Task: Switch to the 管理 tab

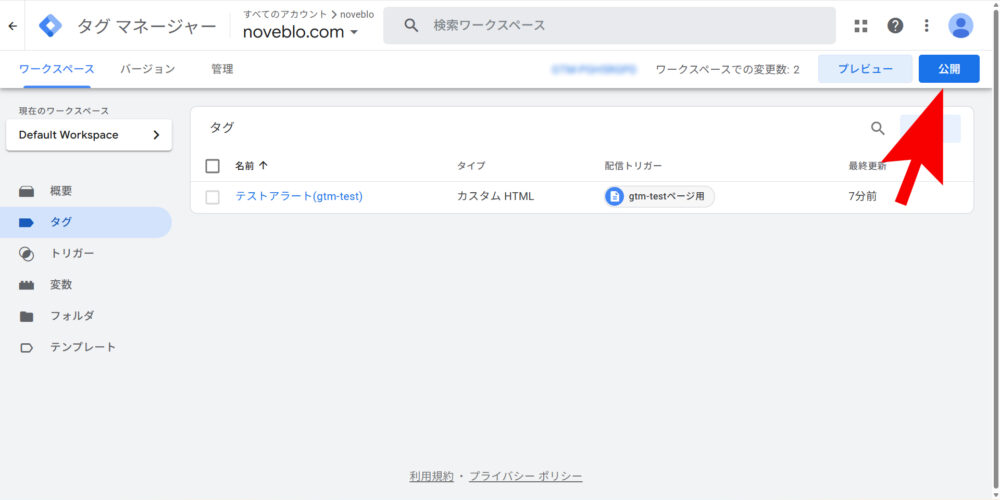Action: point(222,69)
